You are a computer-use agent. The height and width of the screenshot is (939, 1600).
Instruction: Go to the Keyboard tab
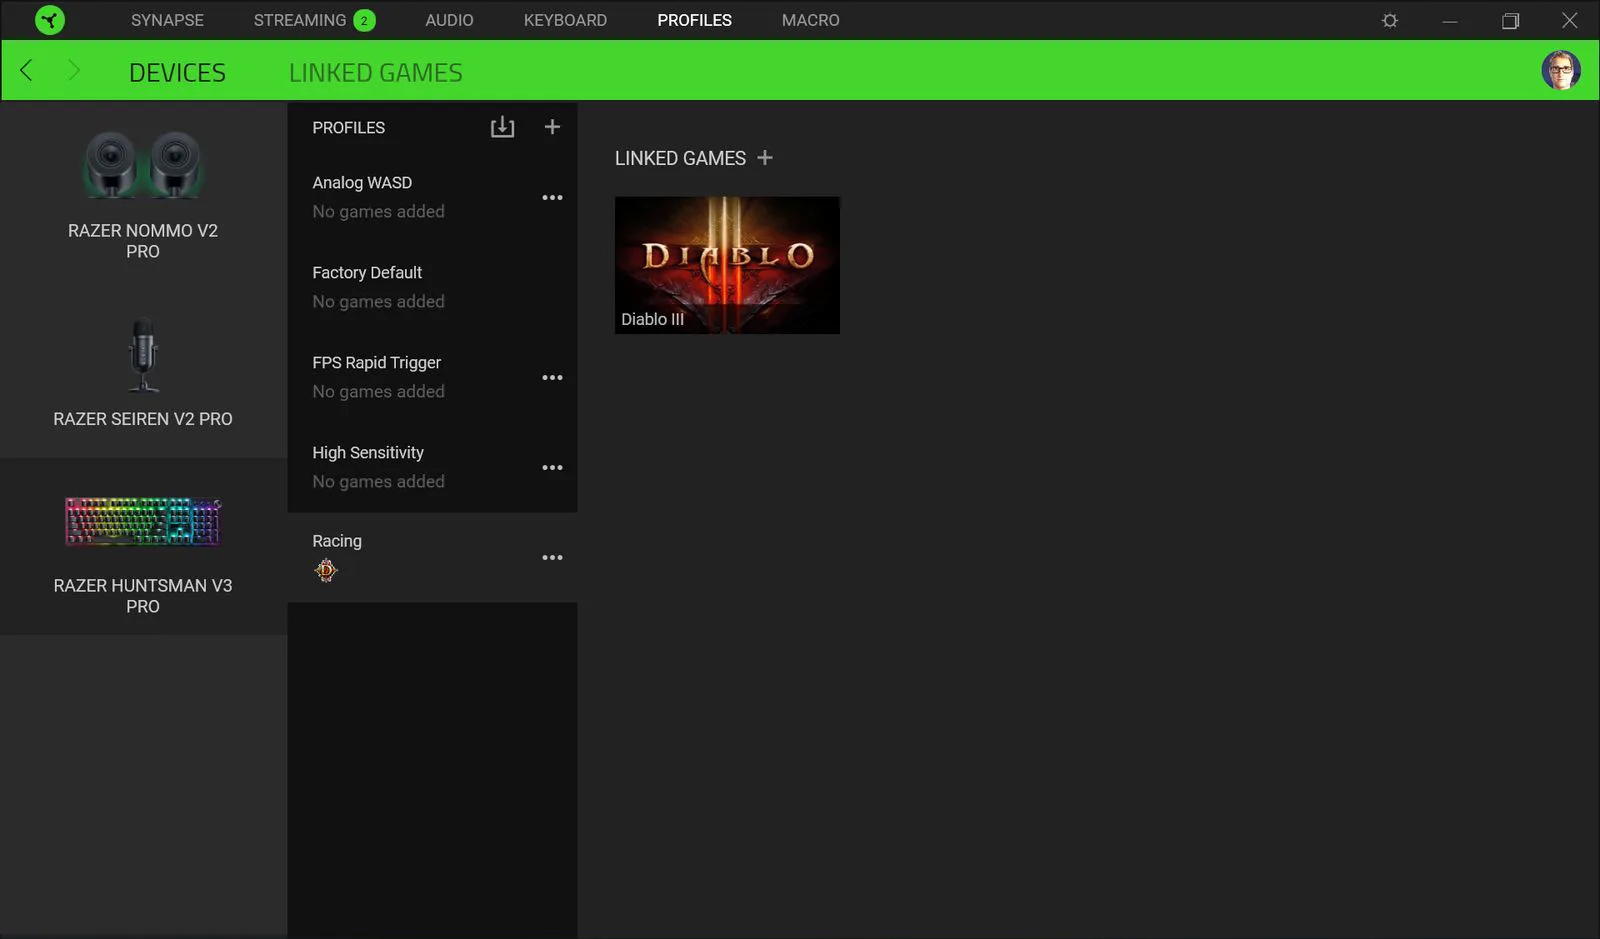tap(565, 20)
